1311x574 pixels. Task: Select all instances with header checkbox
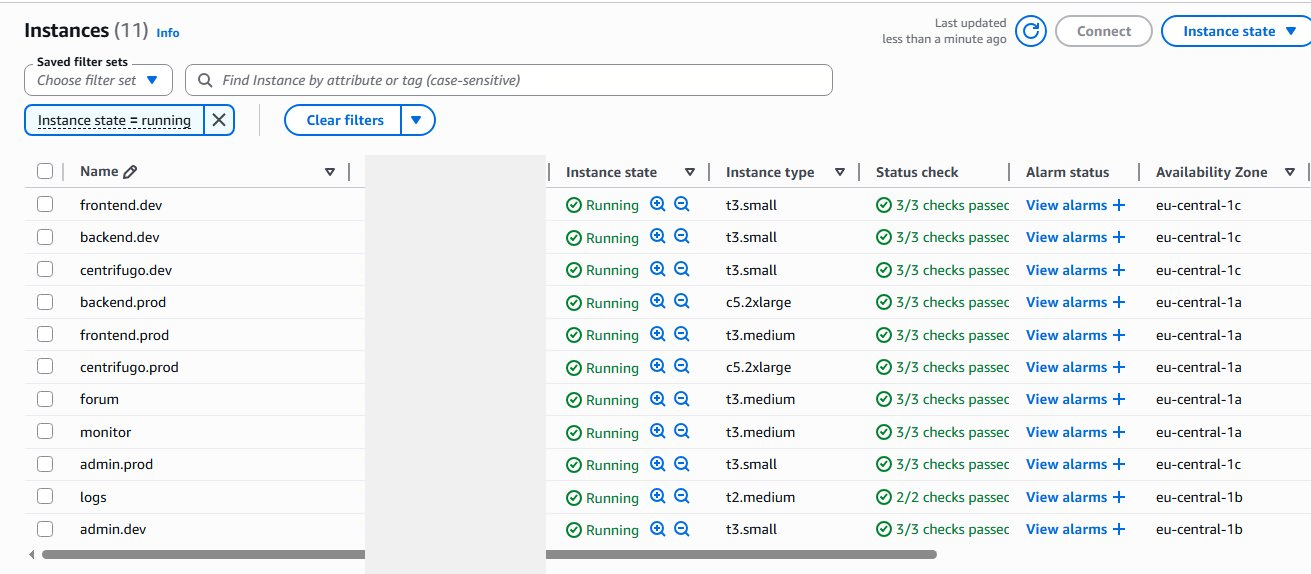point(45,172)
